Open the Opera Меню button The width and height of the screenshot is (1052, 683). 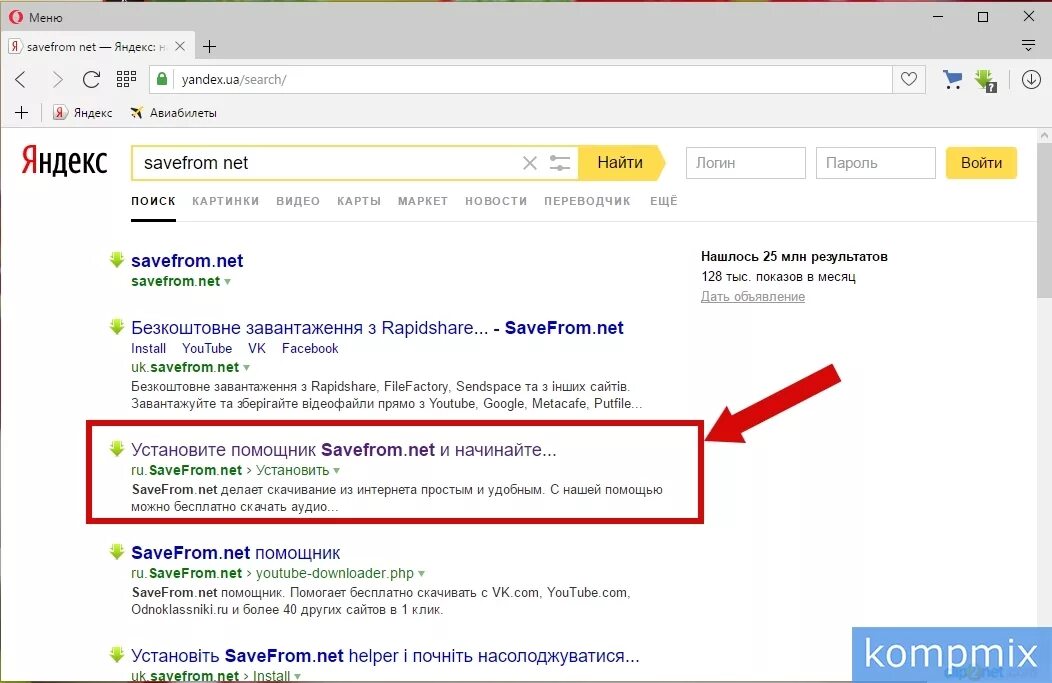point(36,17)
